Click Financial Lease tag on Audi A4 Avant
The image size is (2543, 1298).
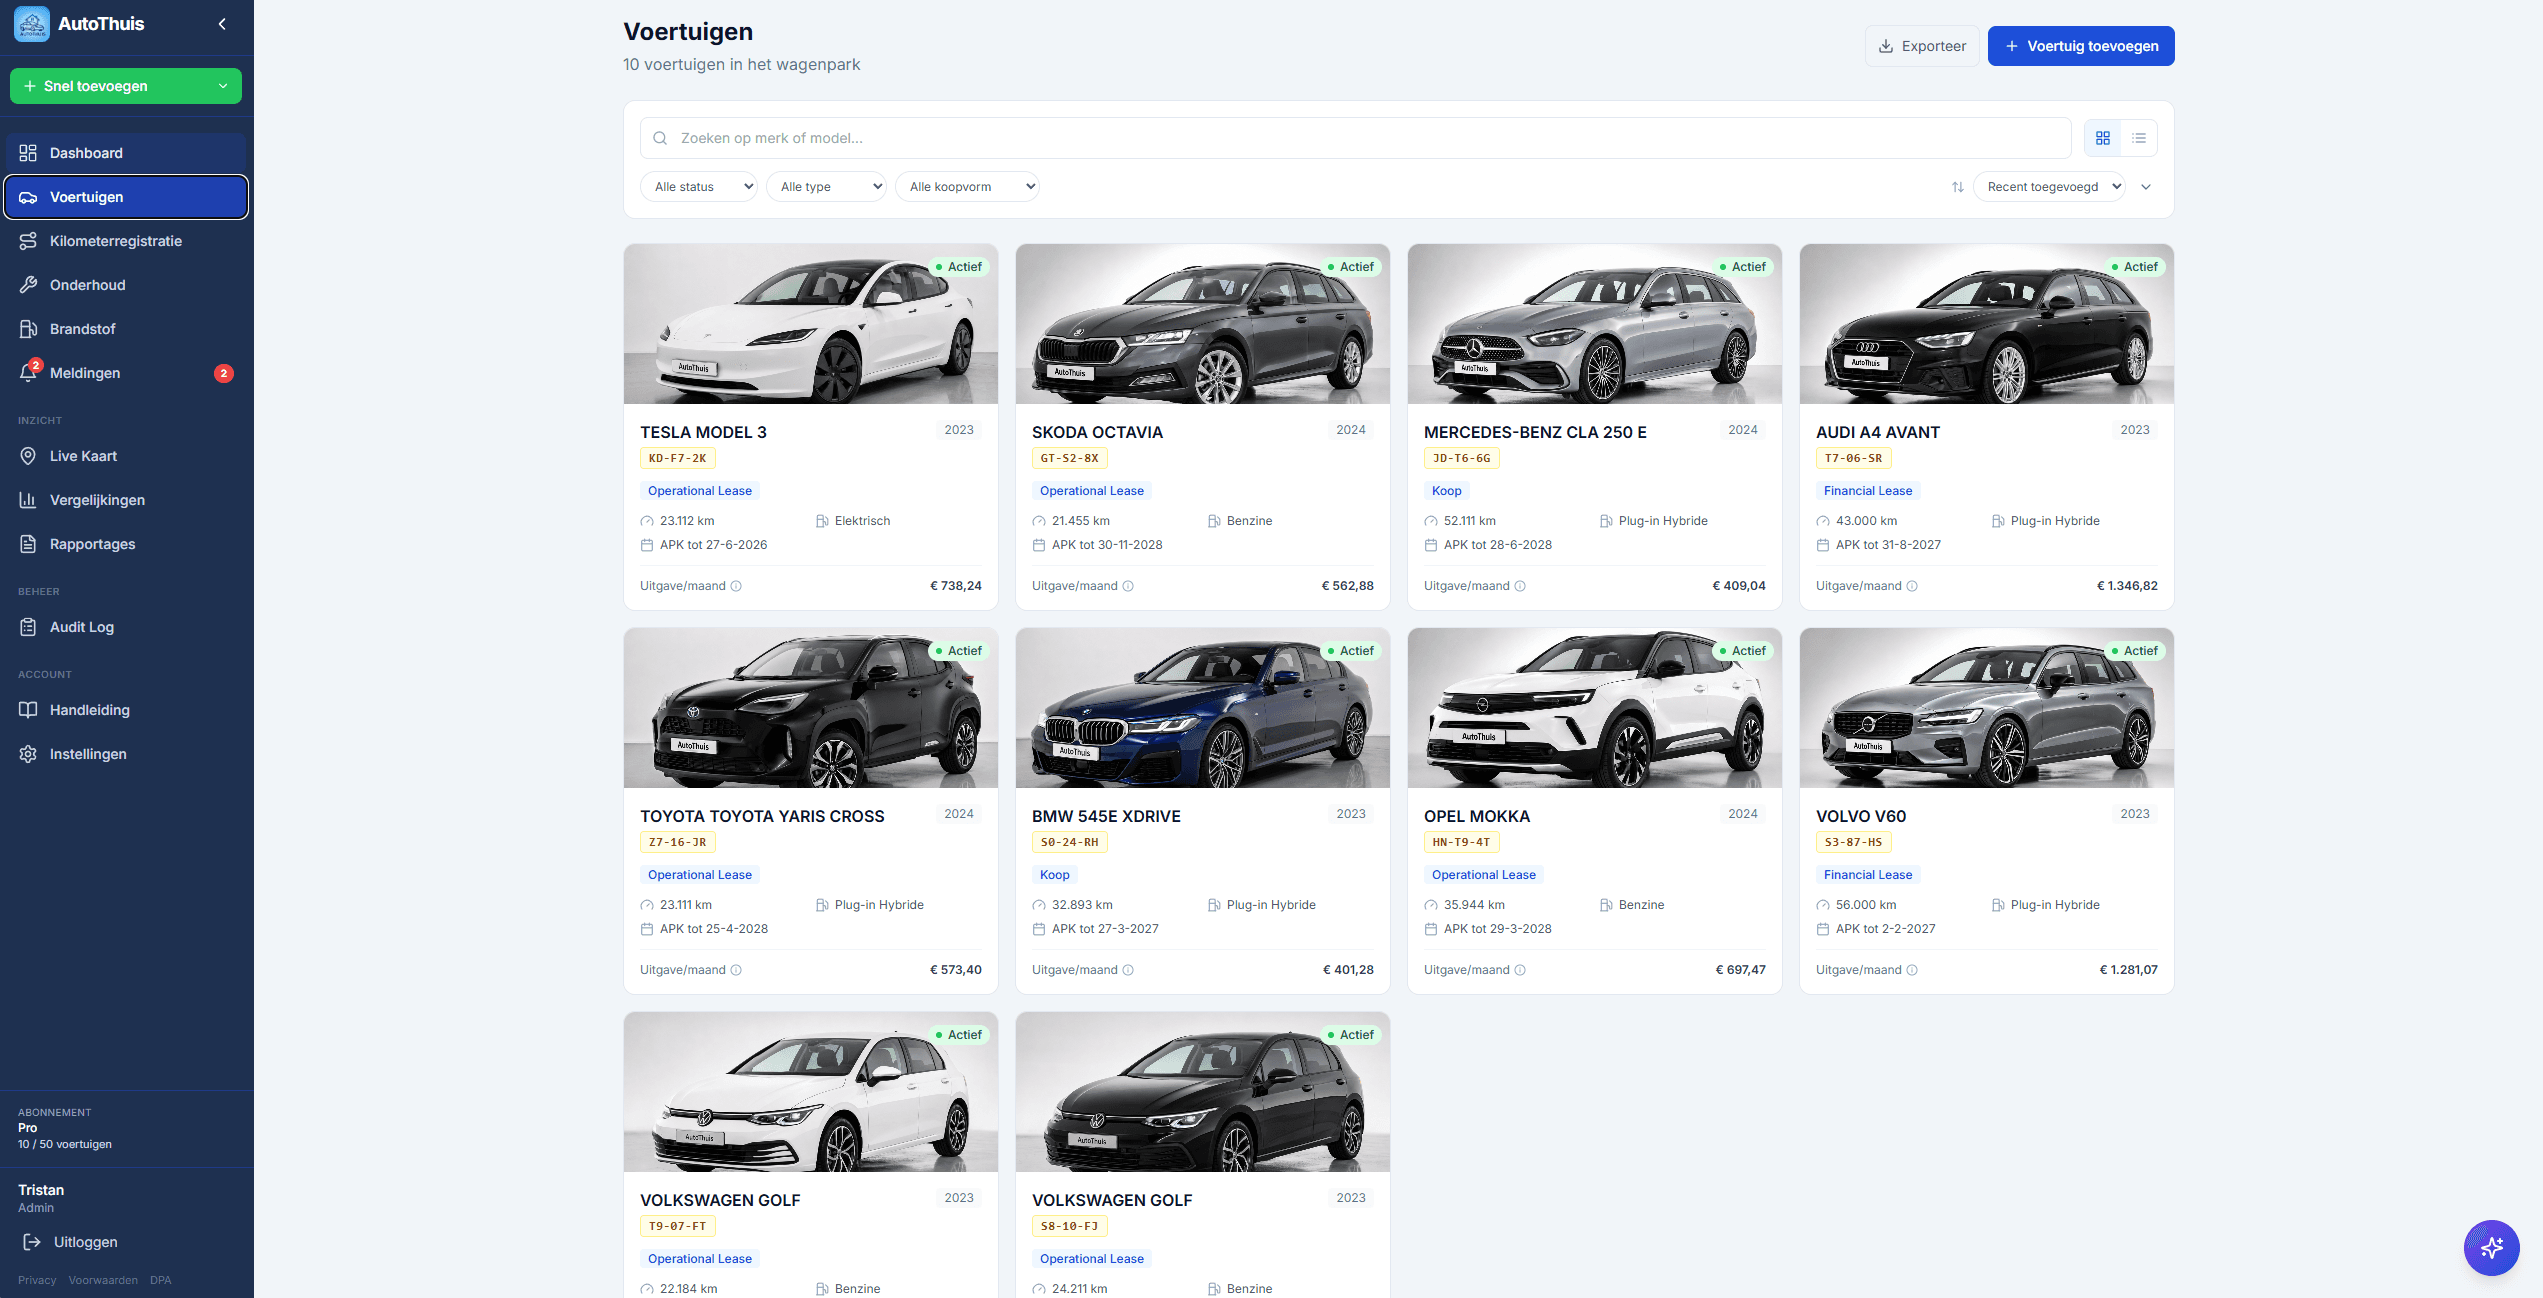1868,491
